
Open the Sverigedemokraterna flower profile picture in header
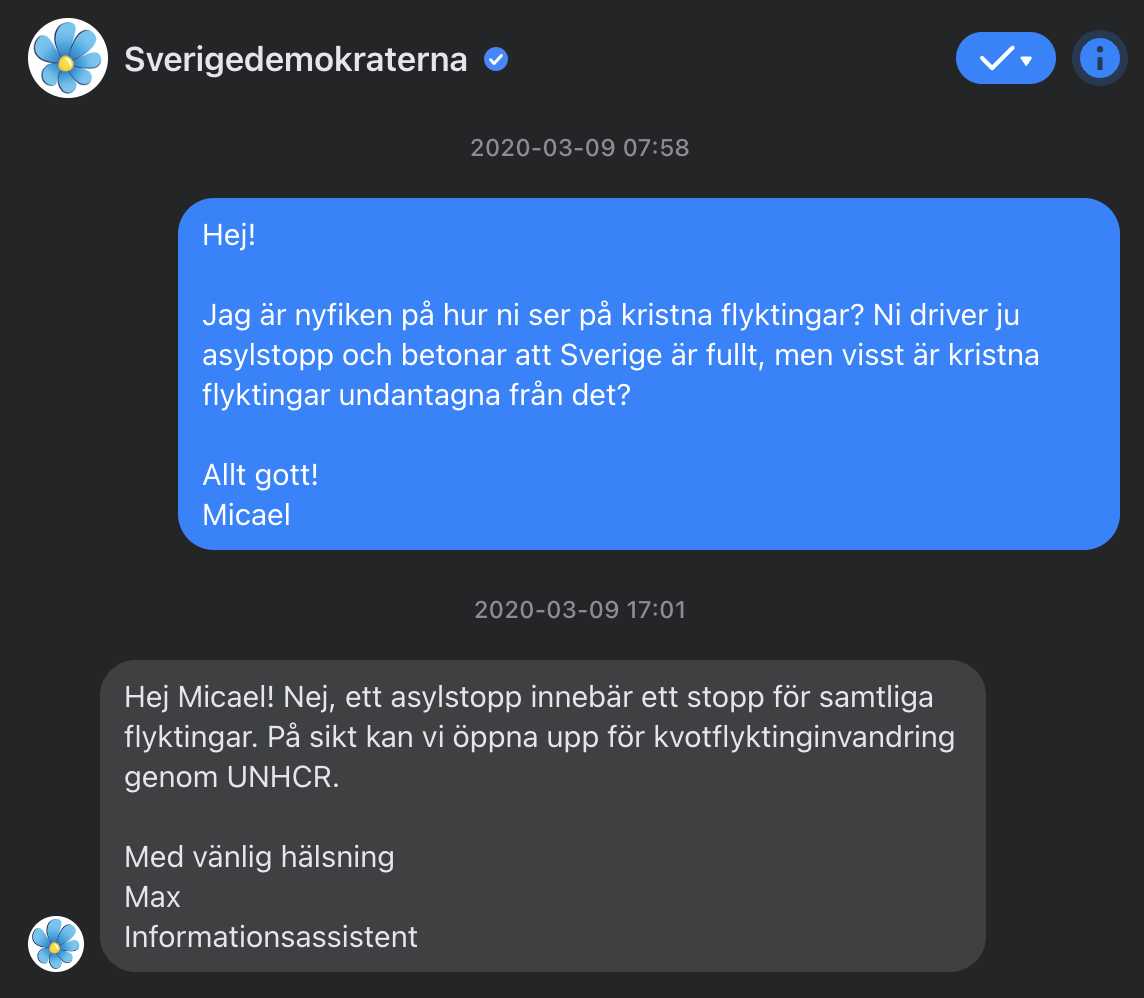67,59
